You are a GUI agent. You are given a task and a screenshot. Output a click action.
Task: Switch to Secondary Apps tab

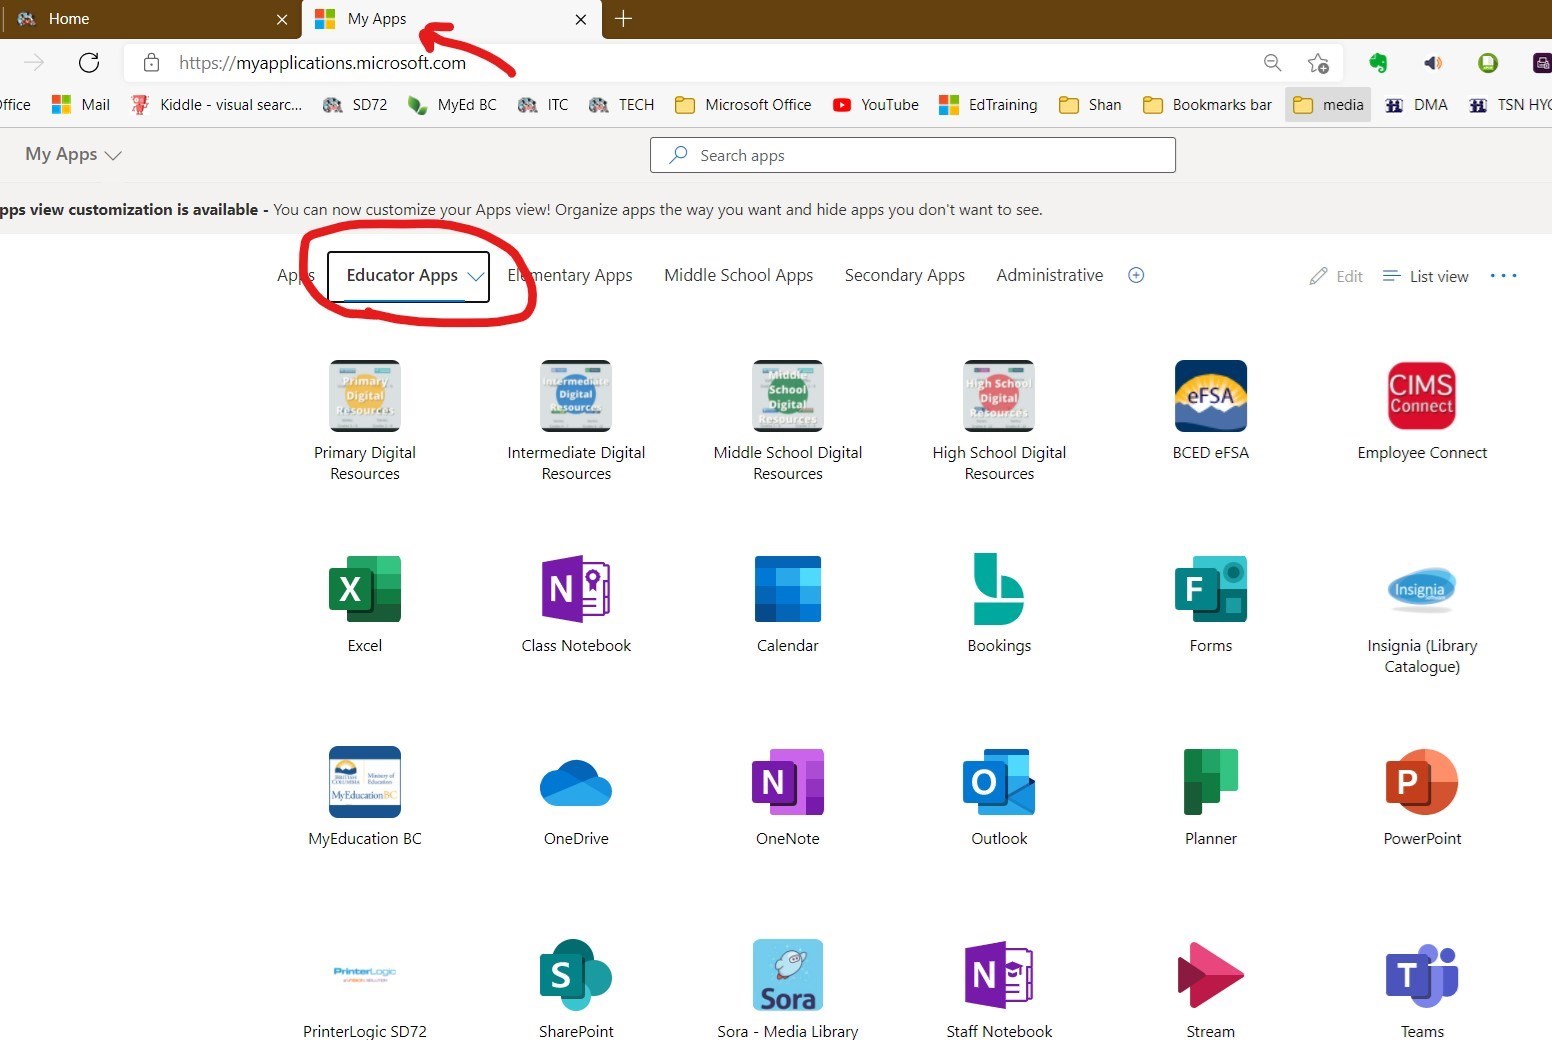pyautogui.click(x=905, y=275)
